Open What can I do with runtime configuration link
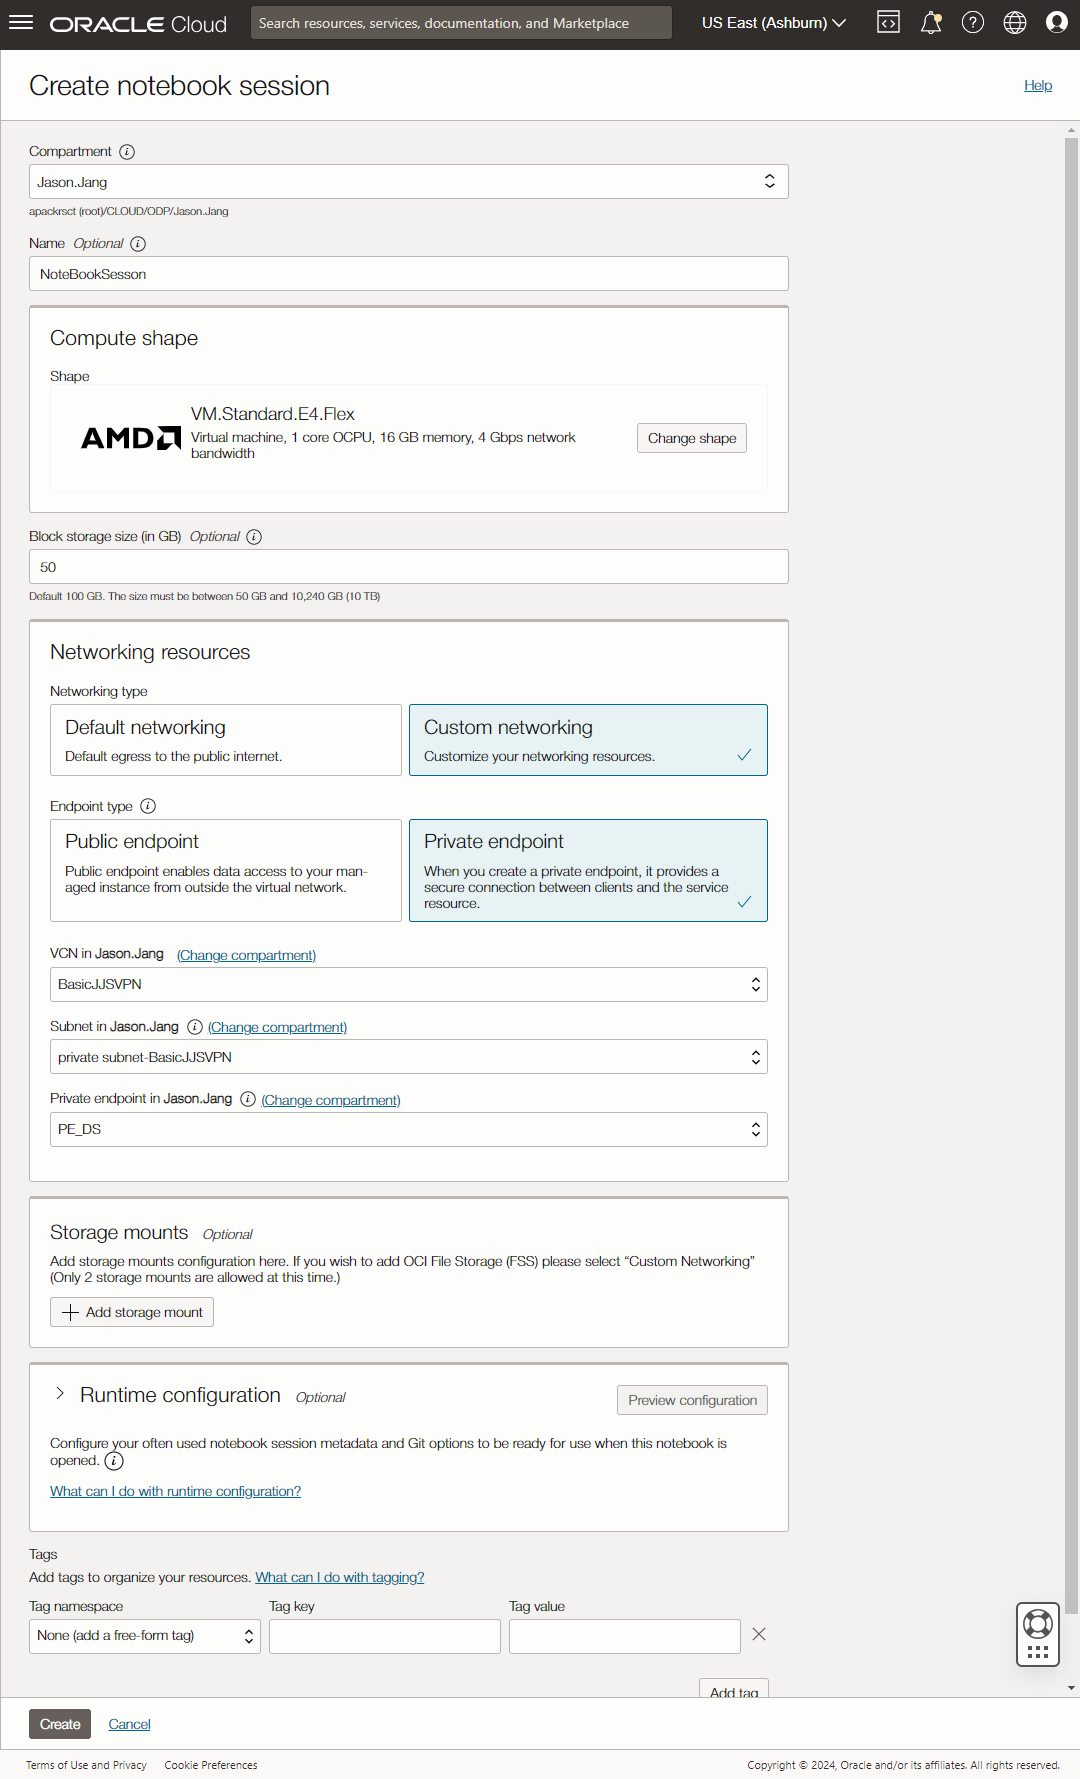 175,1491
